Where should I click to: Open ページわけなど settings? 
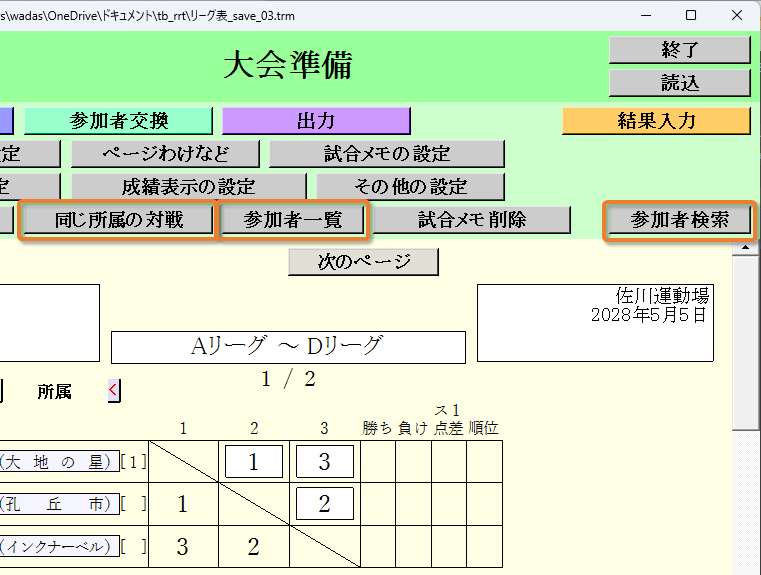point(165,154)
